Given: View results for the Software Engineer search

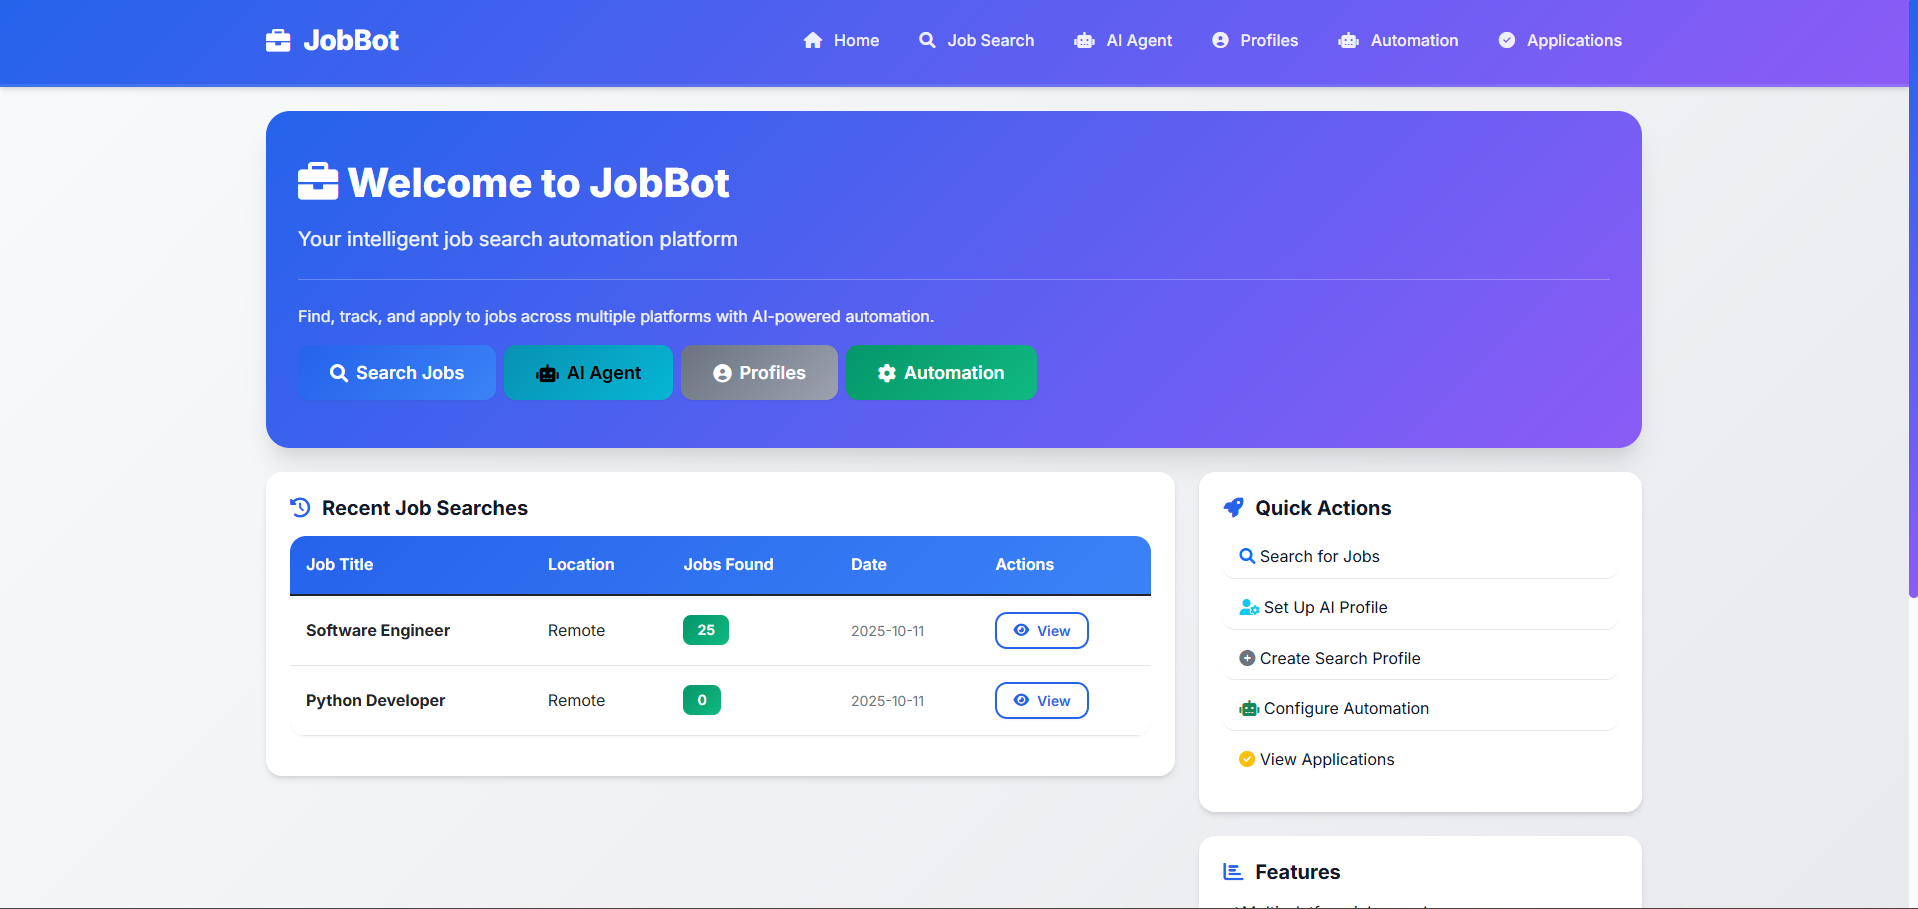Looking at the screenshot, I should (x=1041, y=630).
